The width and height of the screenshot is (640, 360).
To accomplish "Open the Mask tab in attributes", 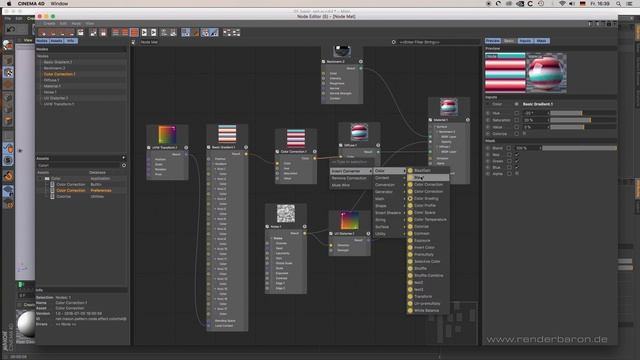I will pos(541,41).
